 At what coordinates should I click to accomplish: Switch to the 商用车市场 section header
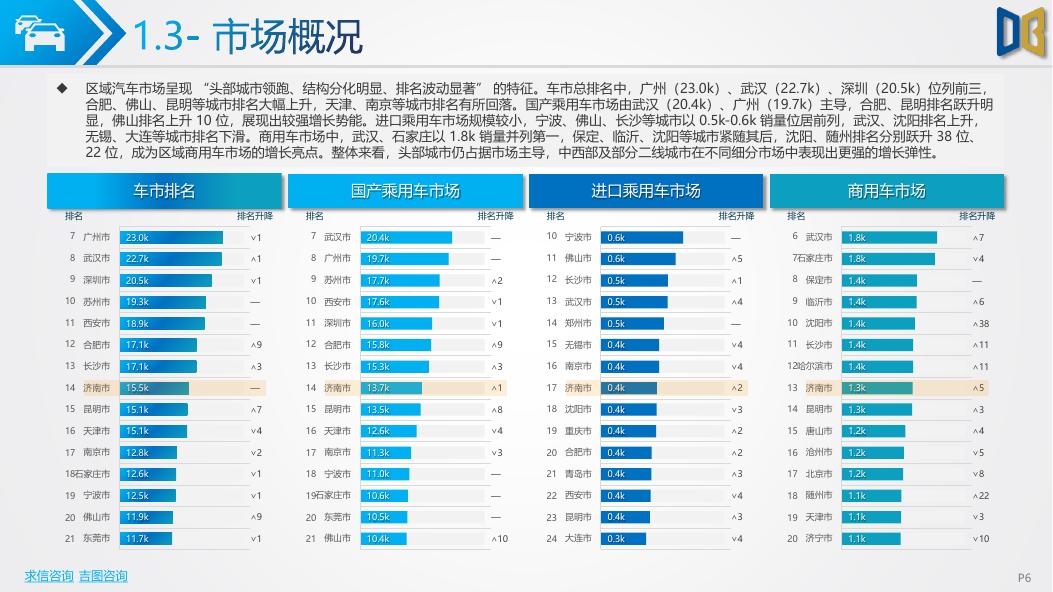coord(886,190)
